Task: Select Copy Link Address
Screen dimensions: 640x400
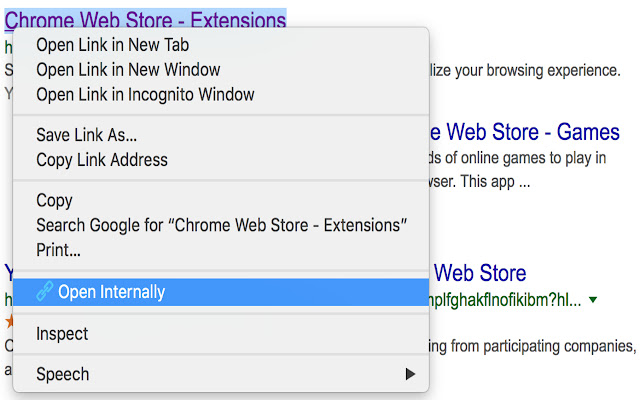Action: (102, 160)
